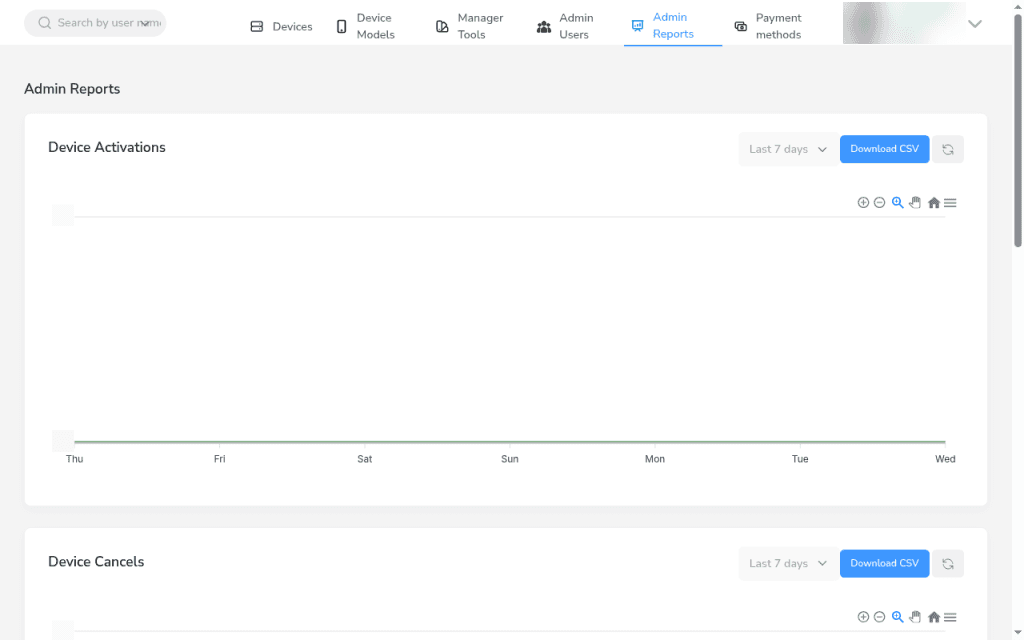Click the Admin Reports page title
Viewport: 1024px width, 640px height.
click(x=72, y=89)
